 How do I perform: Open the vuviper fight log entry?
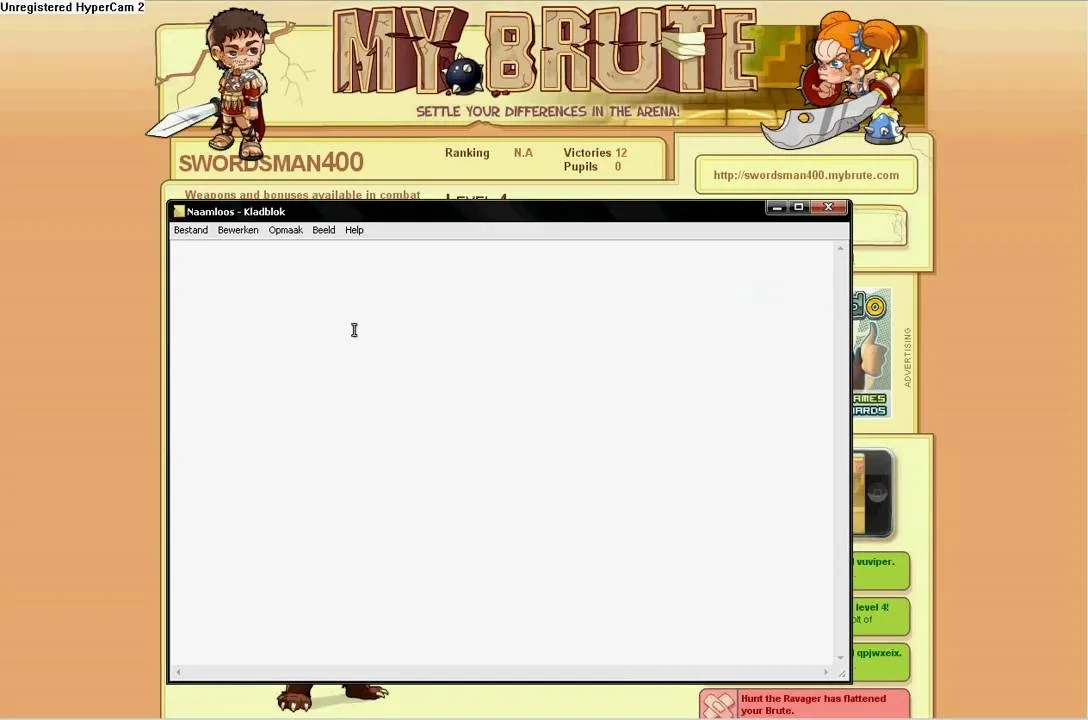click(881, 570)
